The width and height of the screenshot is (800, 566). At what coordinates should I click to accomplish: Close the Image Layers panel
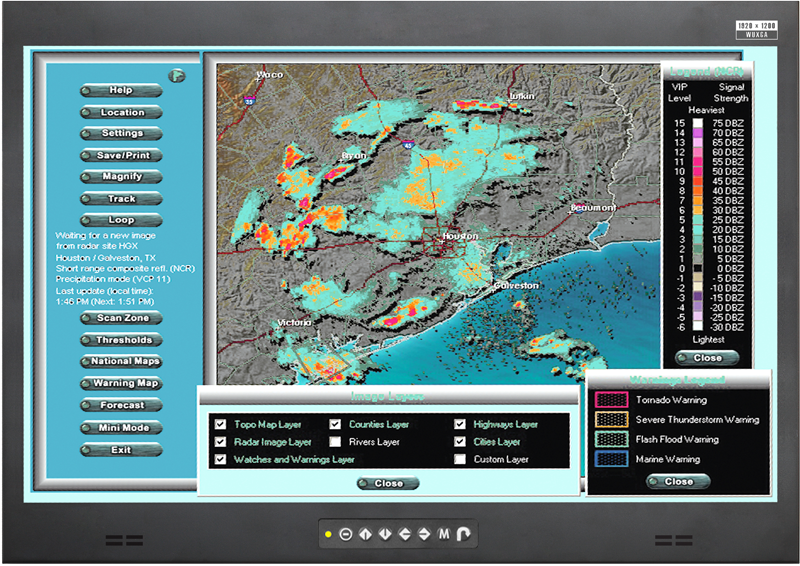(388, 483)
